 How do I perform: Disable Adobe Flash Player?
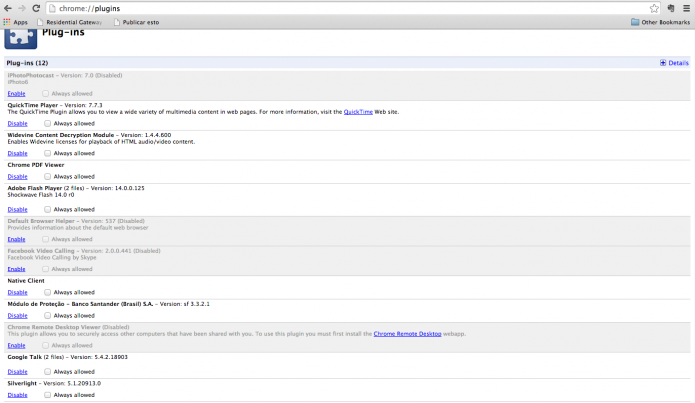pyautogui.click(x=17, y=209)
